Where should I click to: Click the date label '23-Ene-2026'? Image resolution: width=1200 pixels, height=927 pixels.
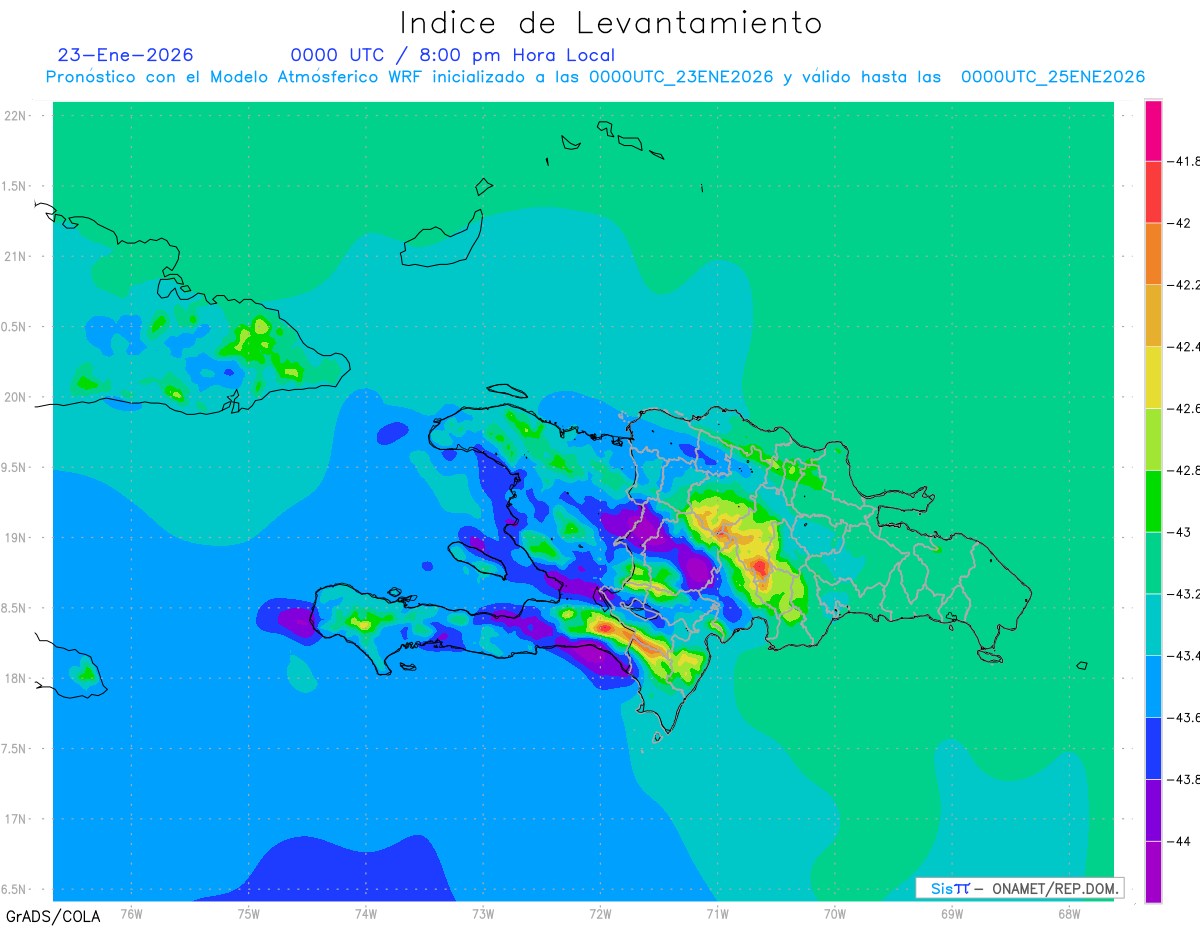[125, 55]
